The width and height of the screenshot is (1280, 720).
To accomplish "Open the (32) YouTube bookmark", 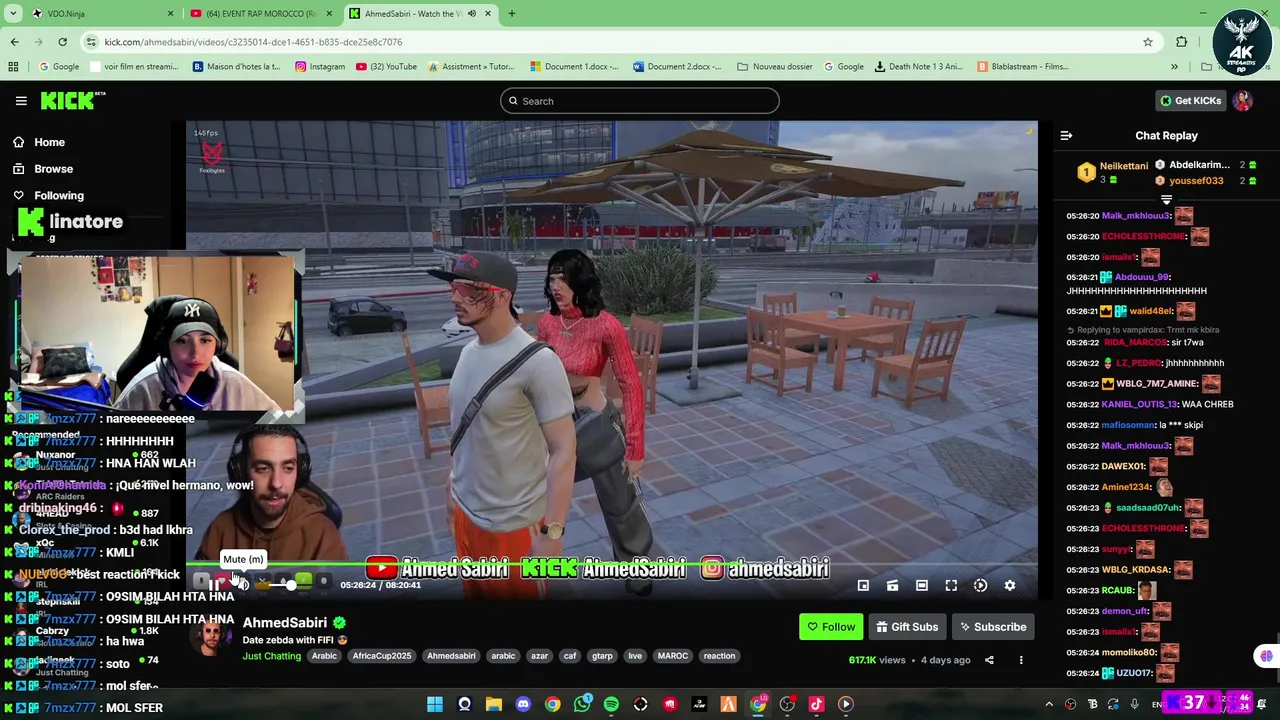I will click(x=385, y=67).
